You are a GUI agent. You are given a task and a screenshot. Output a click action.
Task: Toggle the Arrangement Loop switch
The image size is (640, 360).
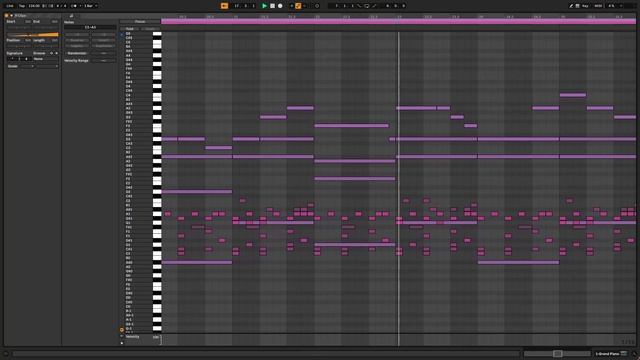(367, 6)
